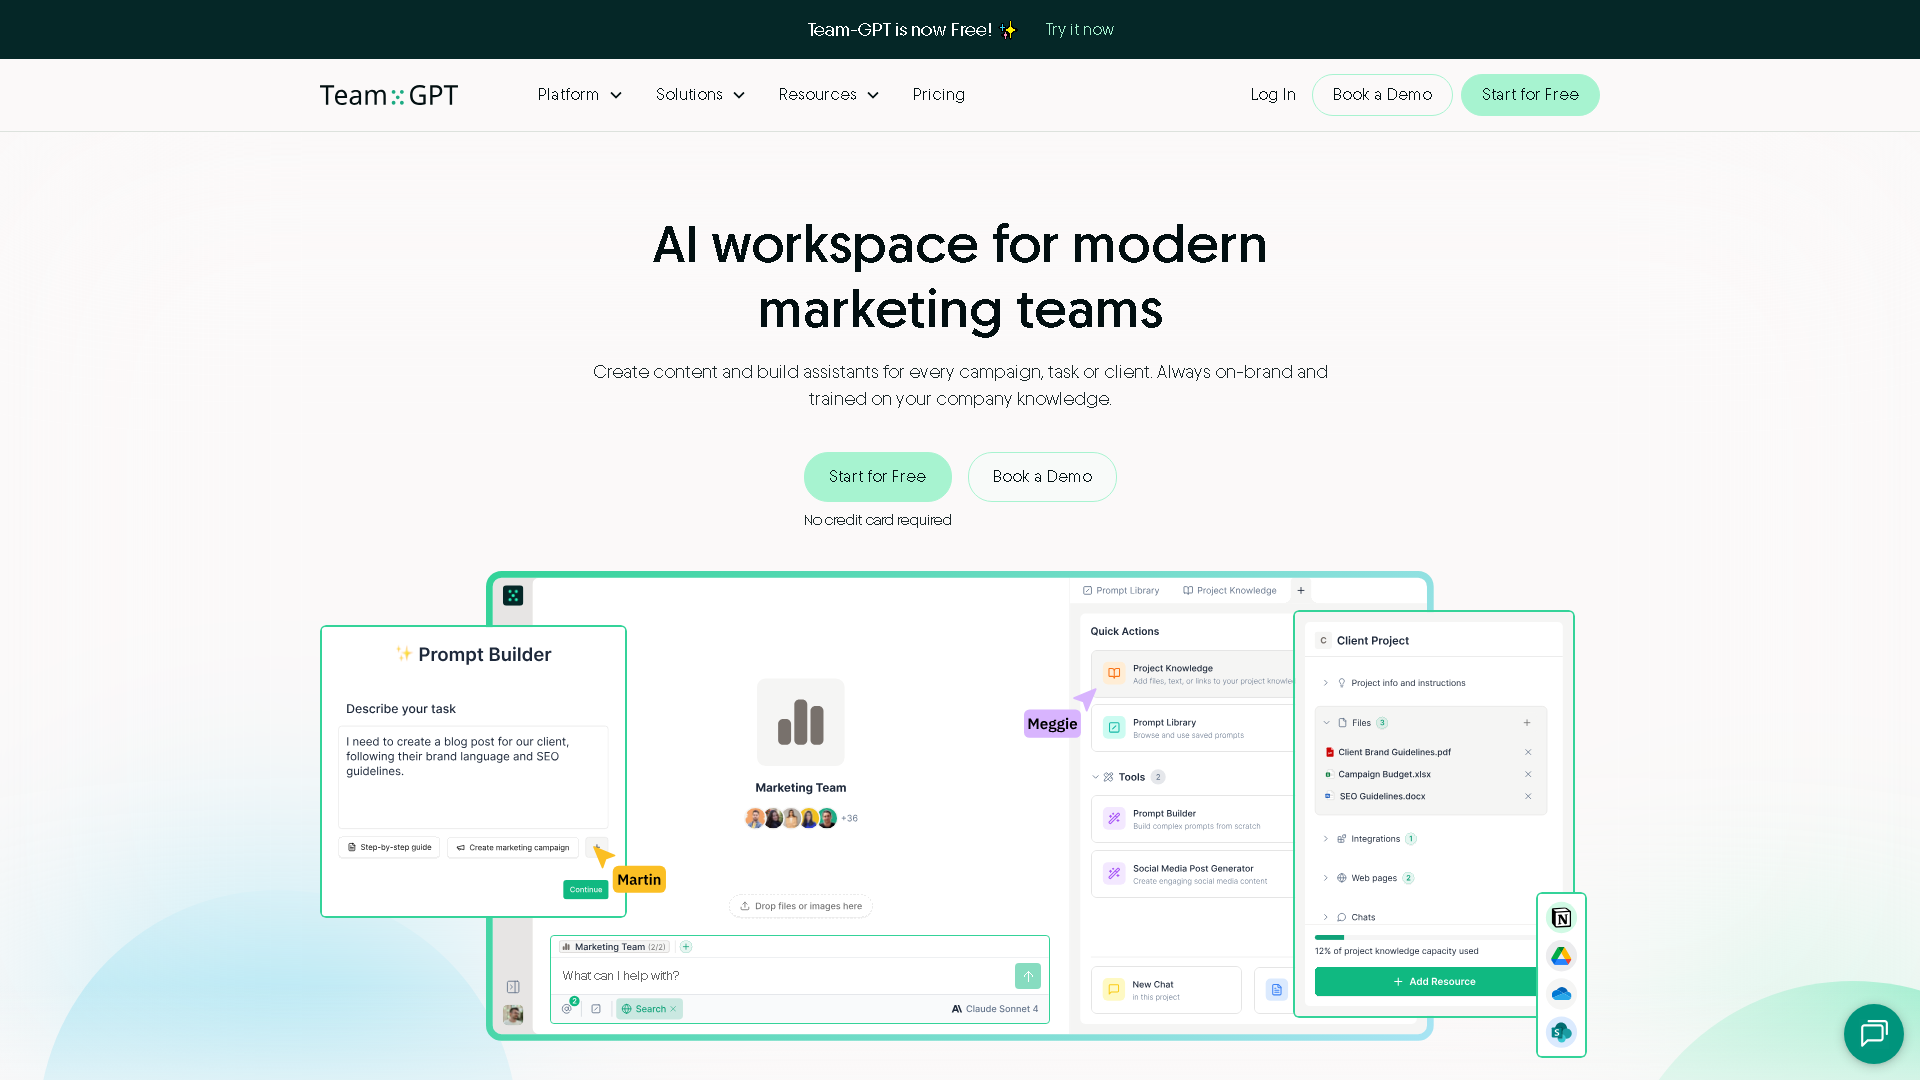This screenshot has width=1920, height=1080.
Task: Click the Start for Free button
Action: (x=877, y=477)
